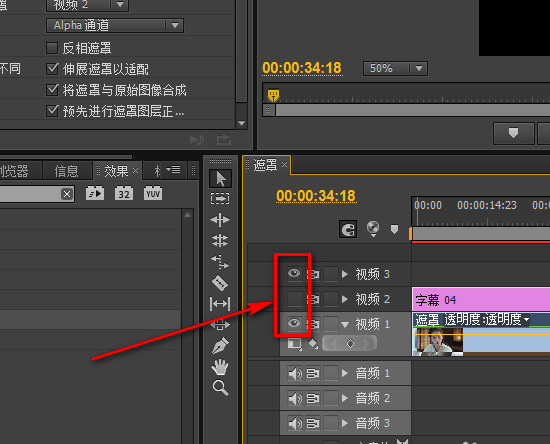Filter effects by Accelerated Effects icon
This screenshot has width=550, height=444.
tap(95, 193)
